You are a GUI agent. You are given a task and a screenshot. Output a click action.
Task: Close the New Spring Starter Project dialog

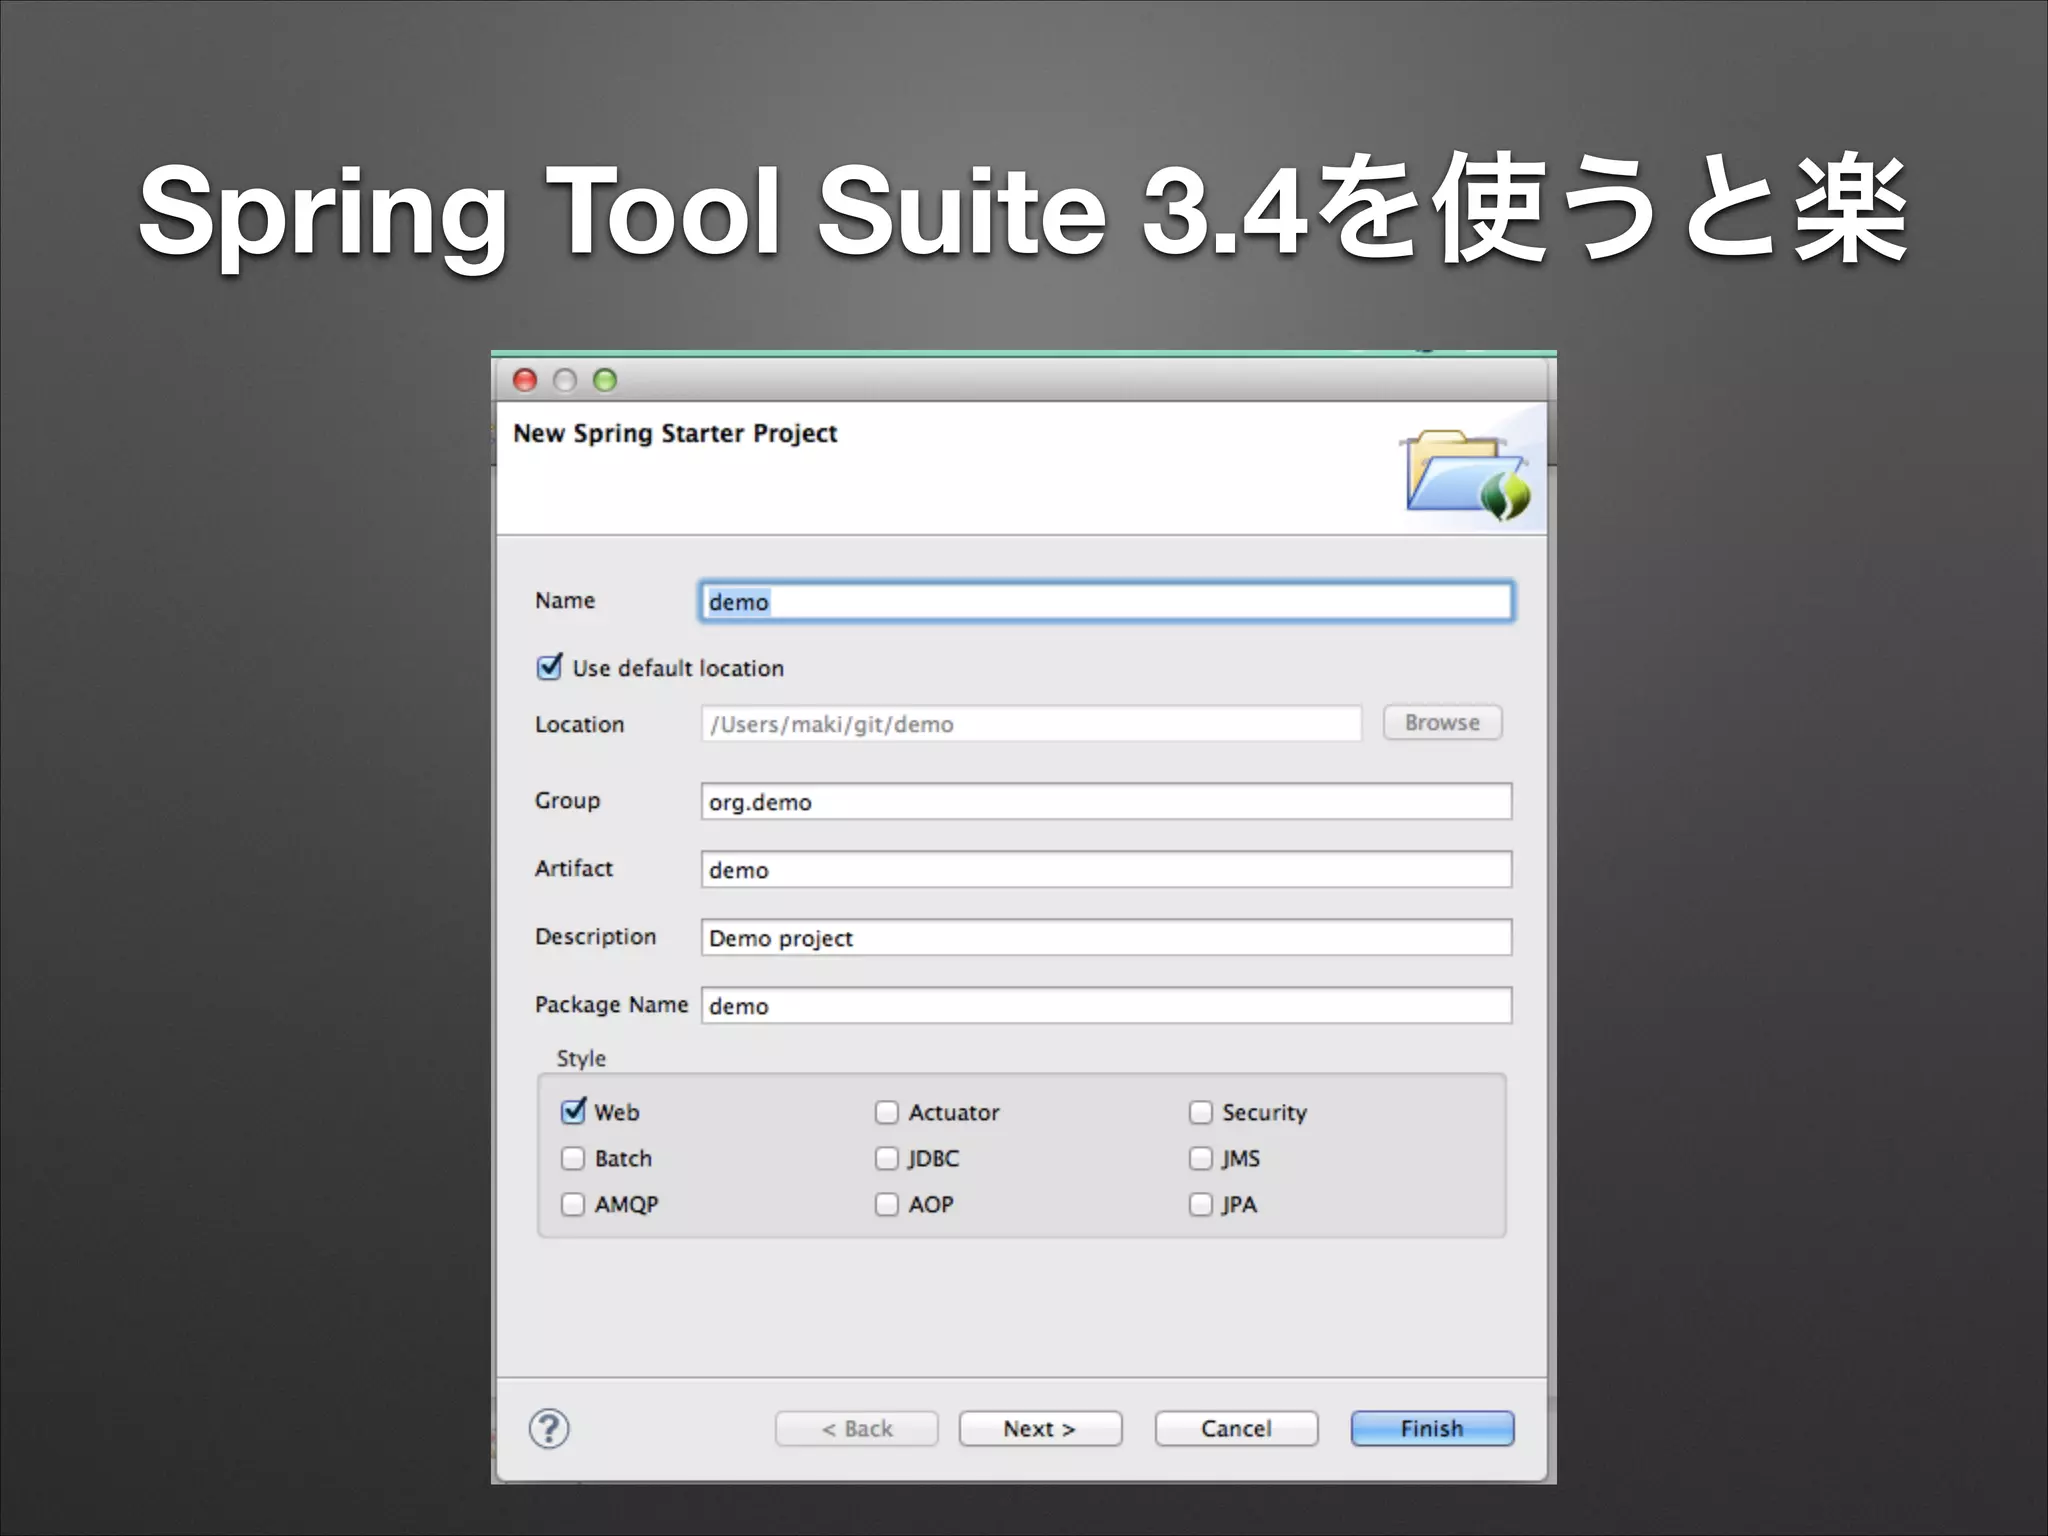tap(525, 380)
